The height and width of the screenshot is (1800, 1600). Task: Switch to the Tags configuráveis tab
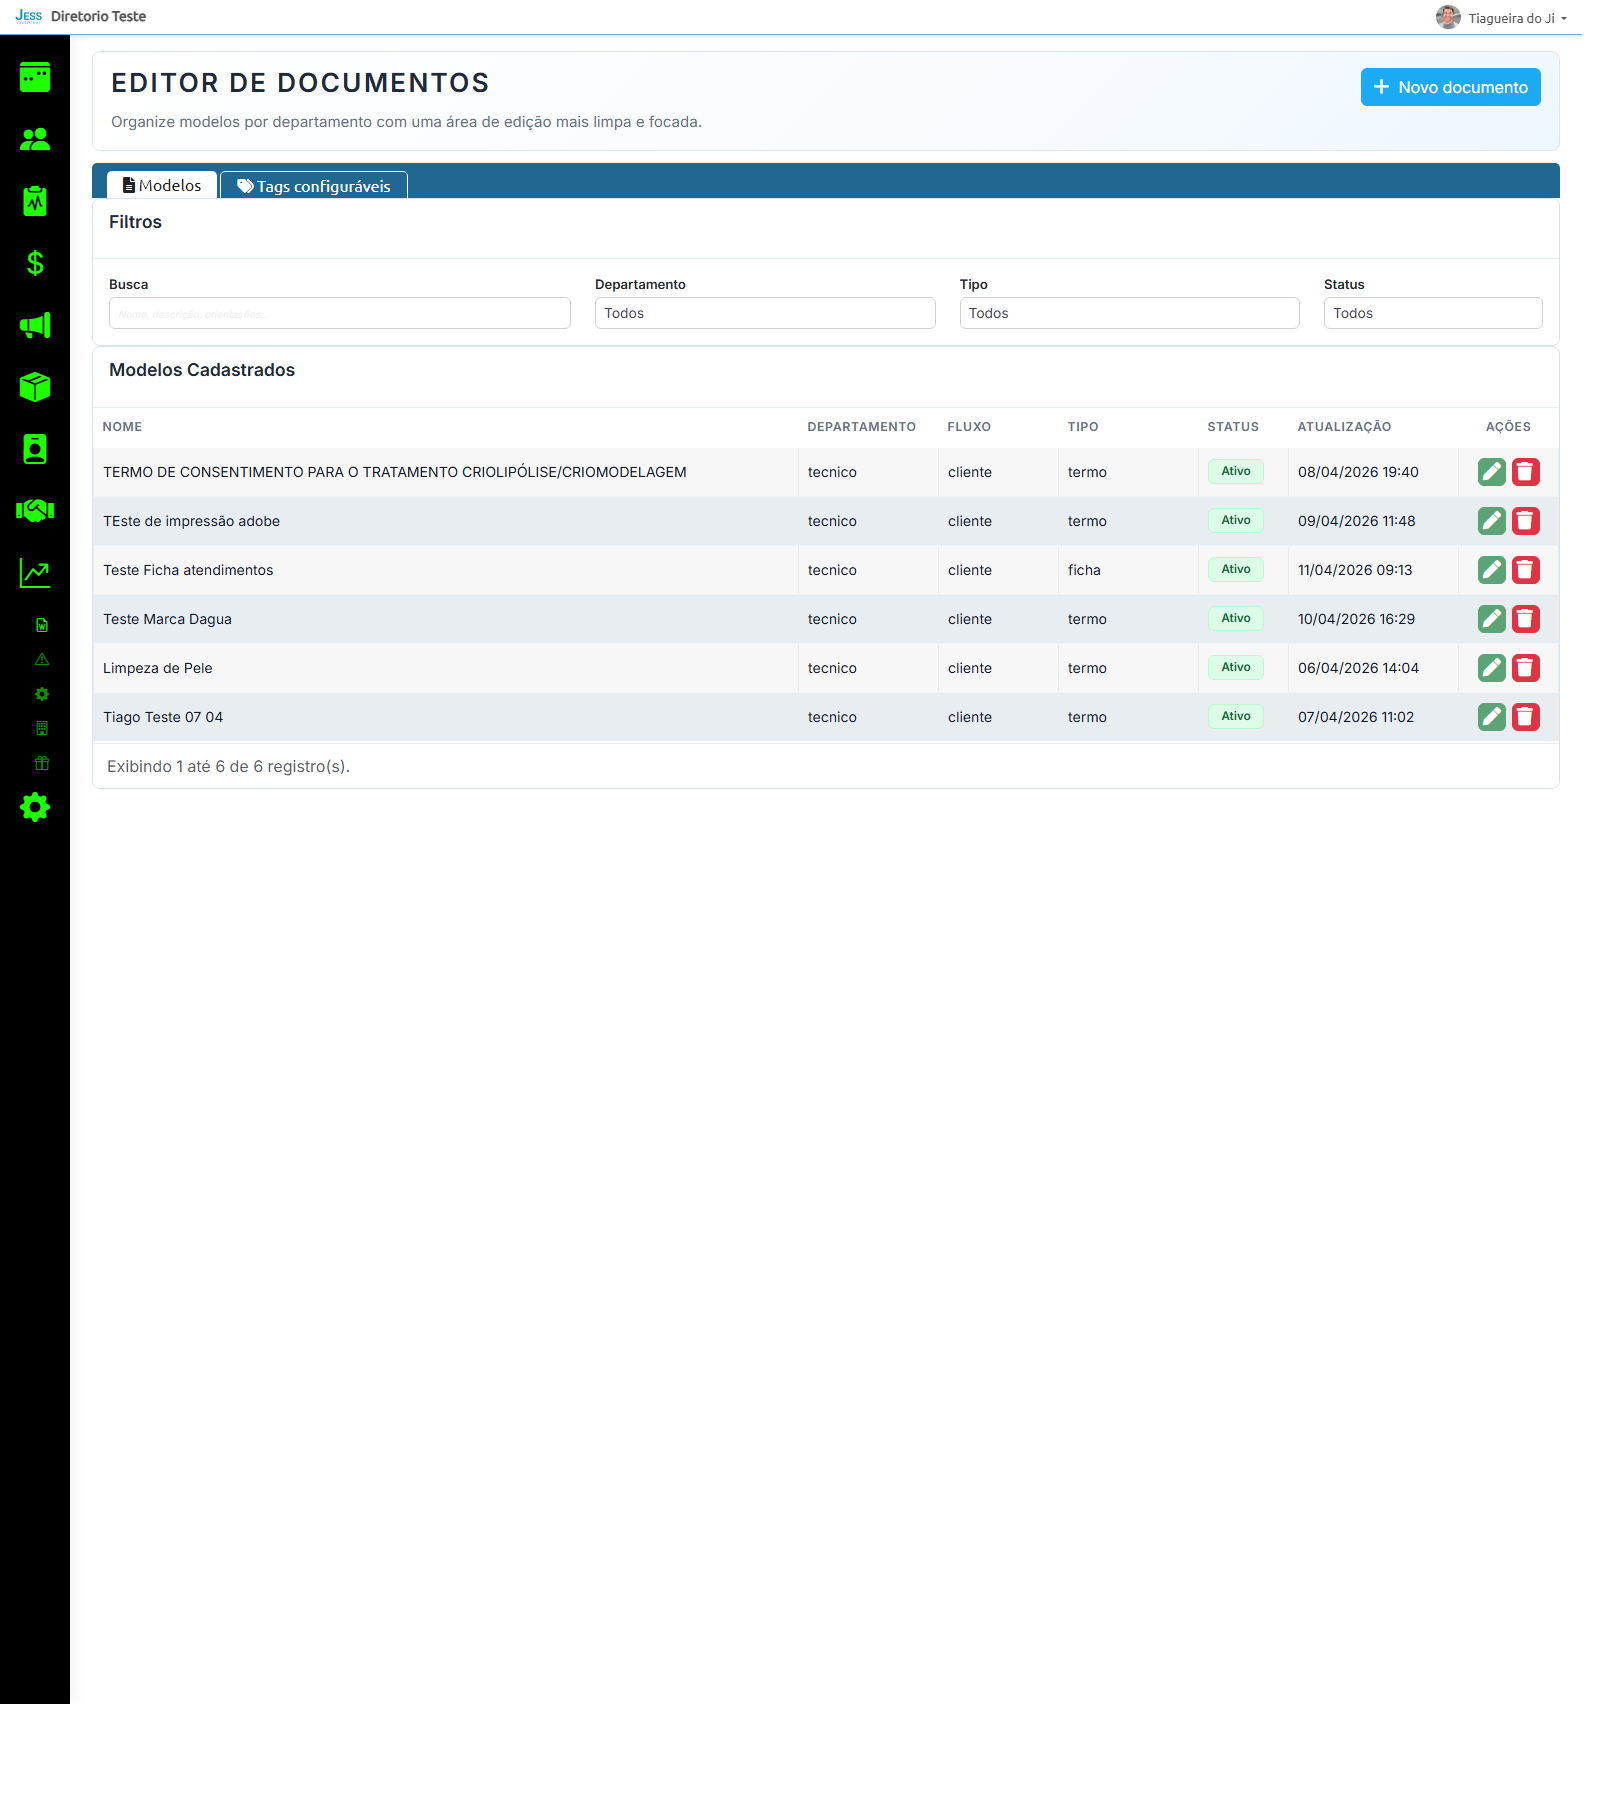coord(314,185)
